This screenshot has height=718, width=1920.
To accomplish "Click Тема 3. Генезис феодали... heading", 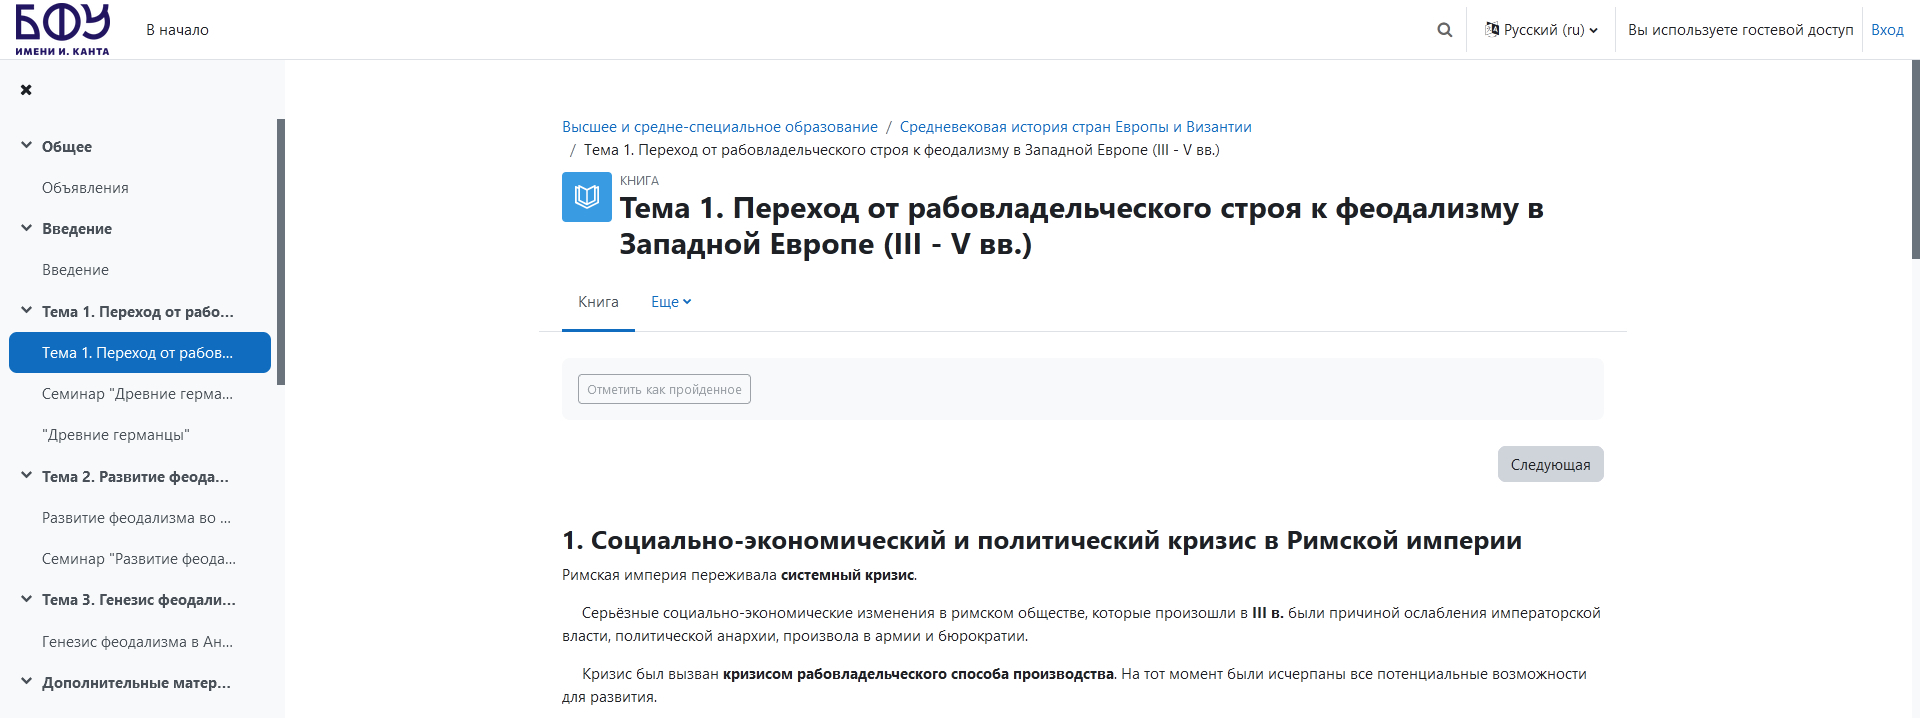I will [139, 600].
